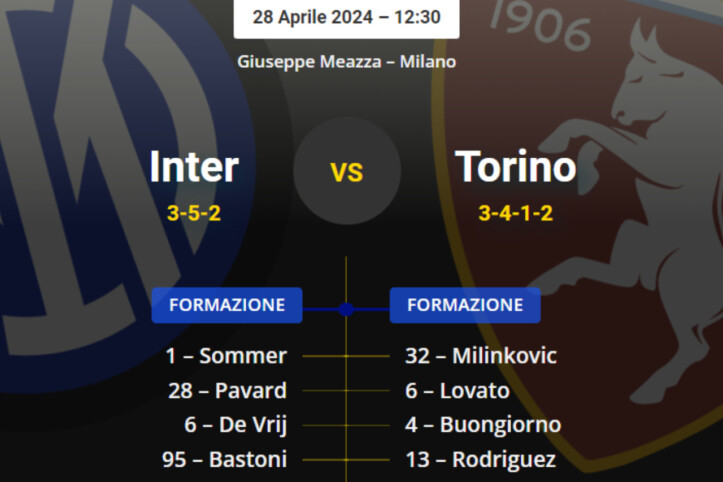Click the blue dot between the Formazione buttons
The image size is (723, 482).
[x=346, y=310]
